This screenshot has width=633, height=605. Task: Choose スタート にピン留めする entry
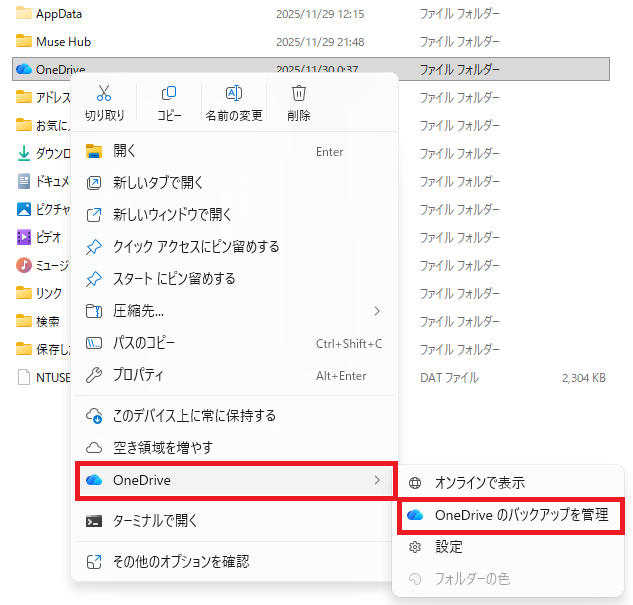pyautogui.click(x=174, y=279)
